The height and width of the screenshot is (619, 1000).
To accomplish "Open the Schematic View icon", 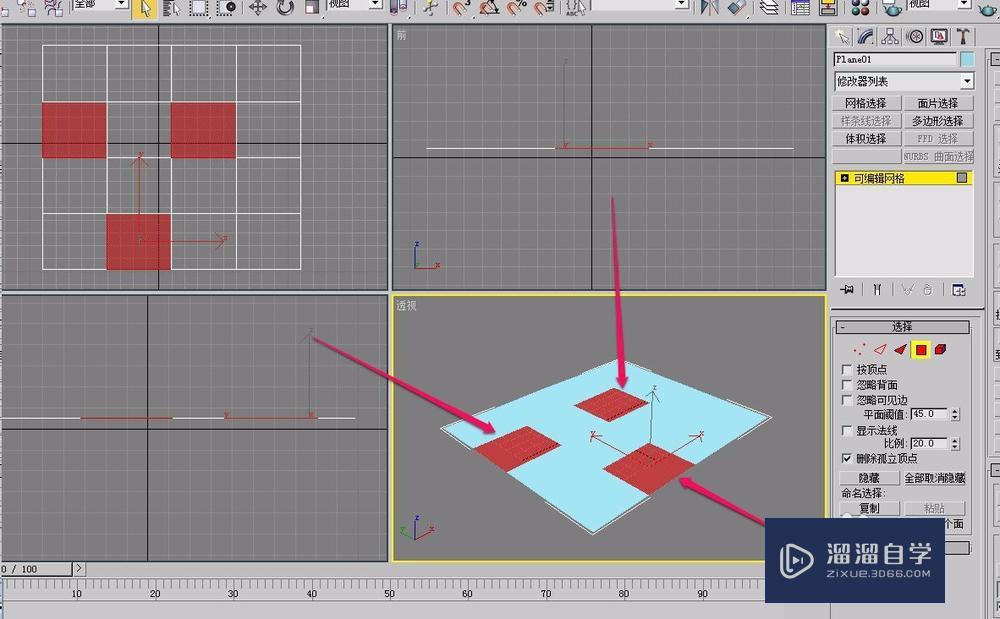I will pos(828,8).
